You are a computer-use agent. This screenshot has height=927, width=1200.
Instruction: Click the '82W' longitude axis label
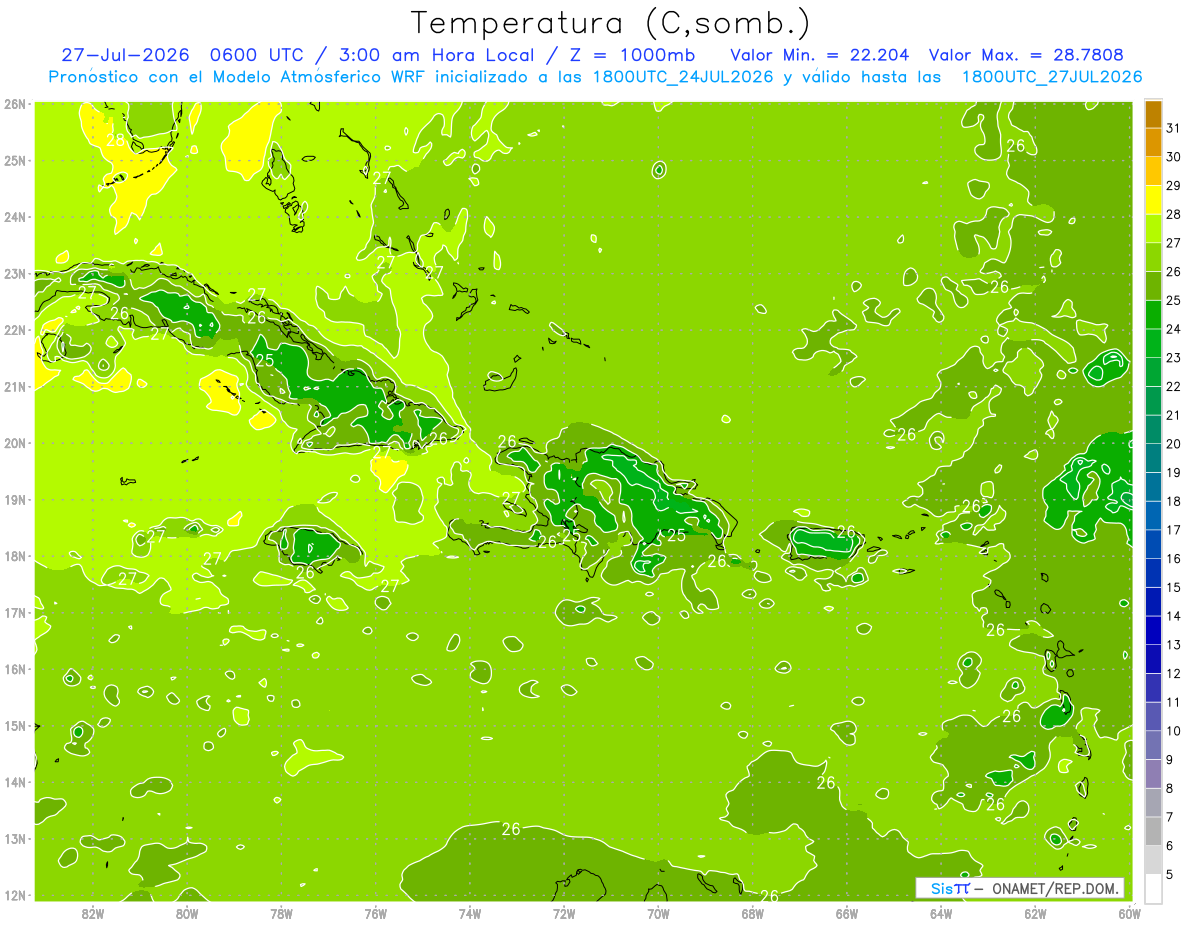coord(93,913)
